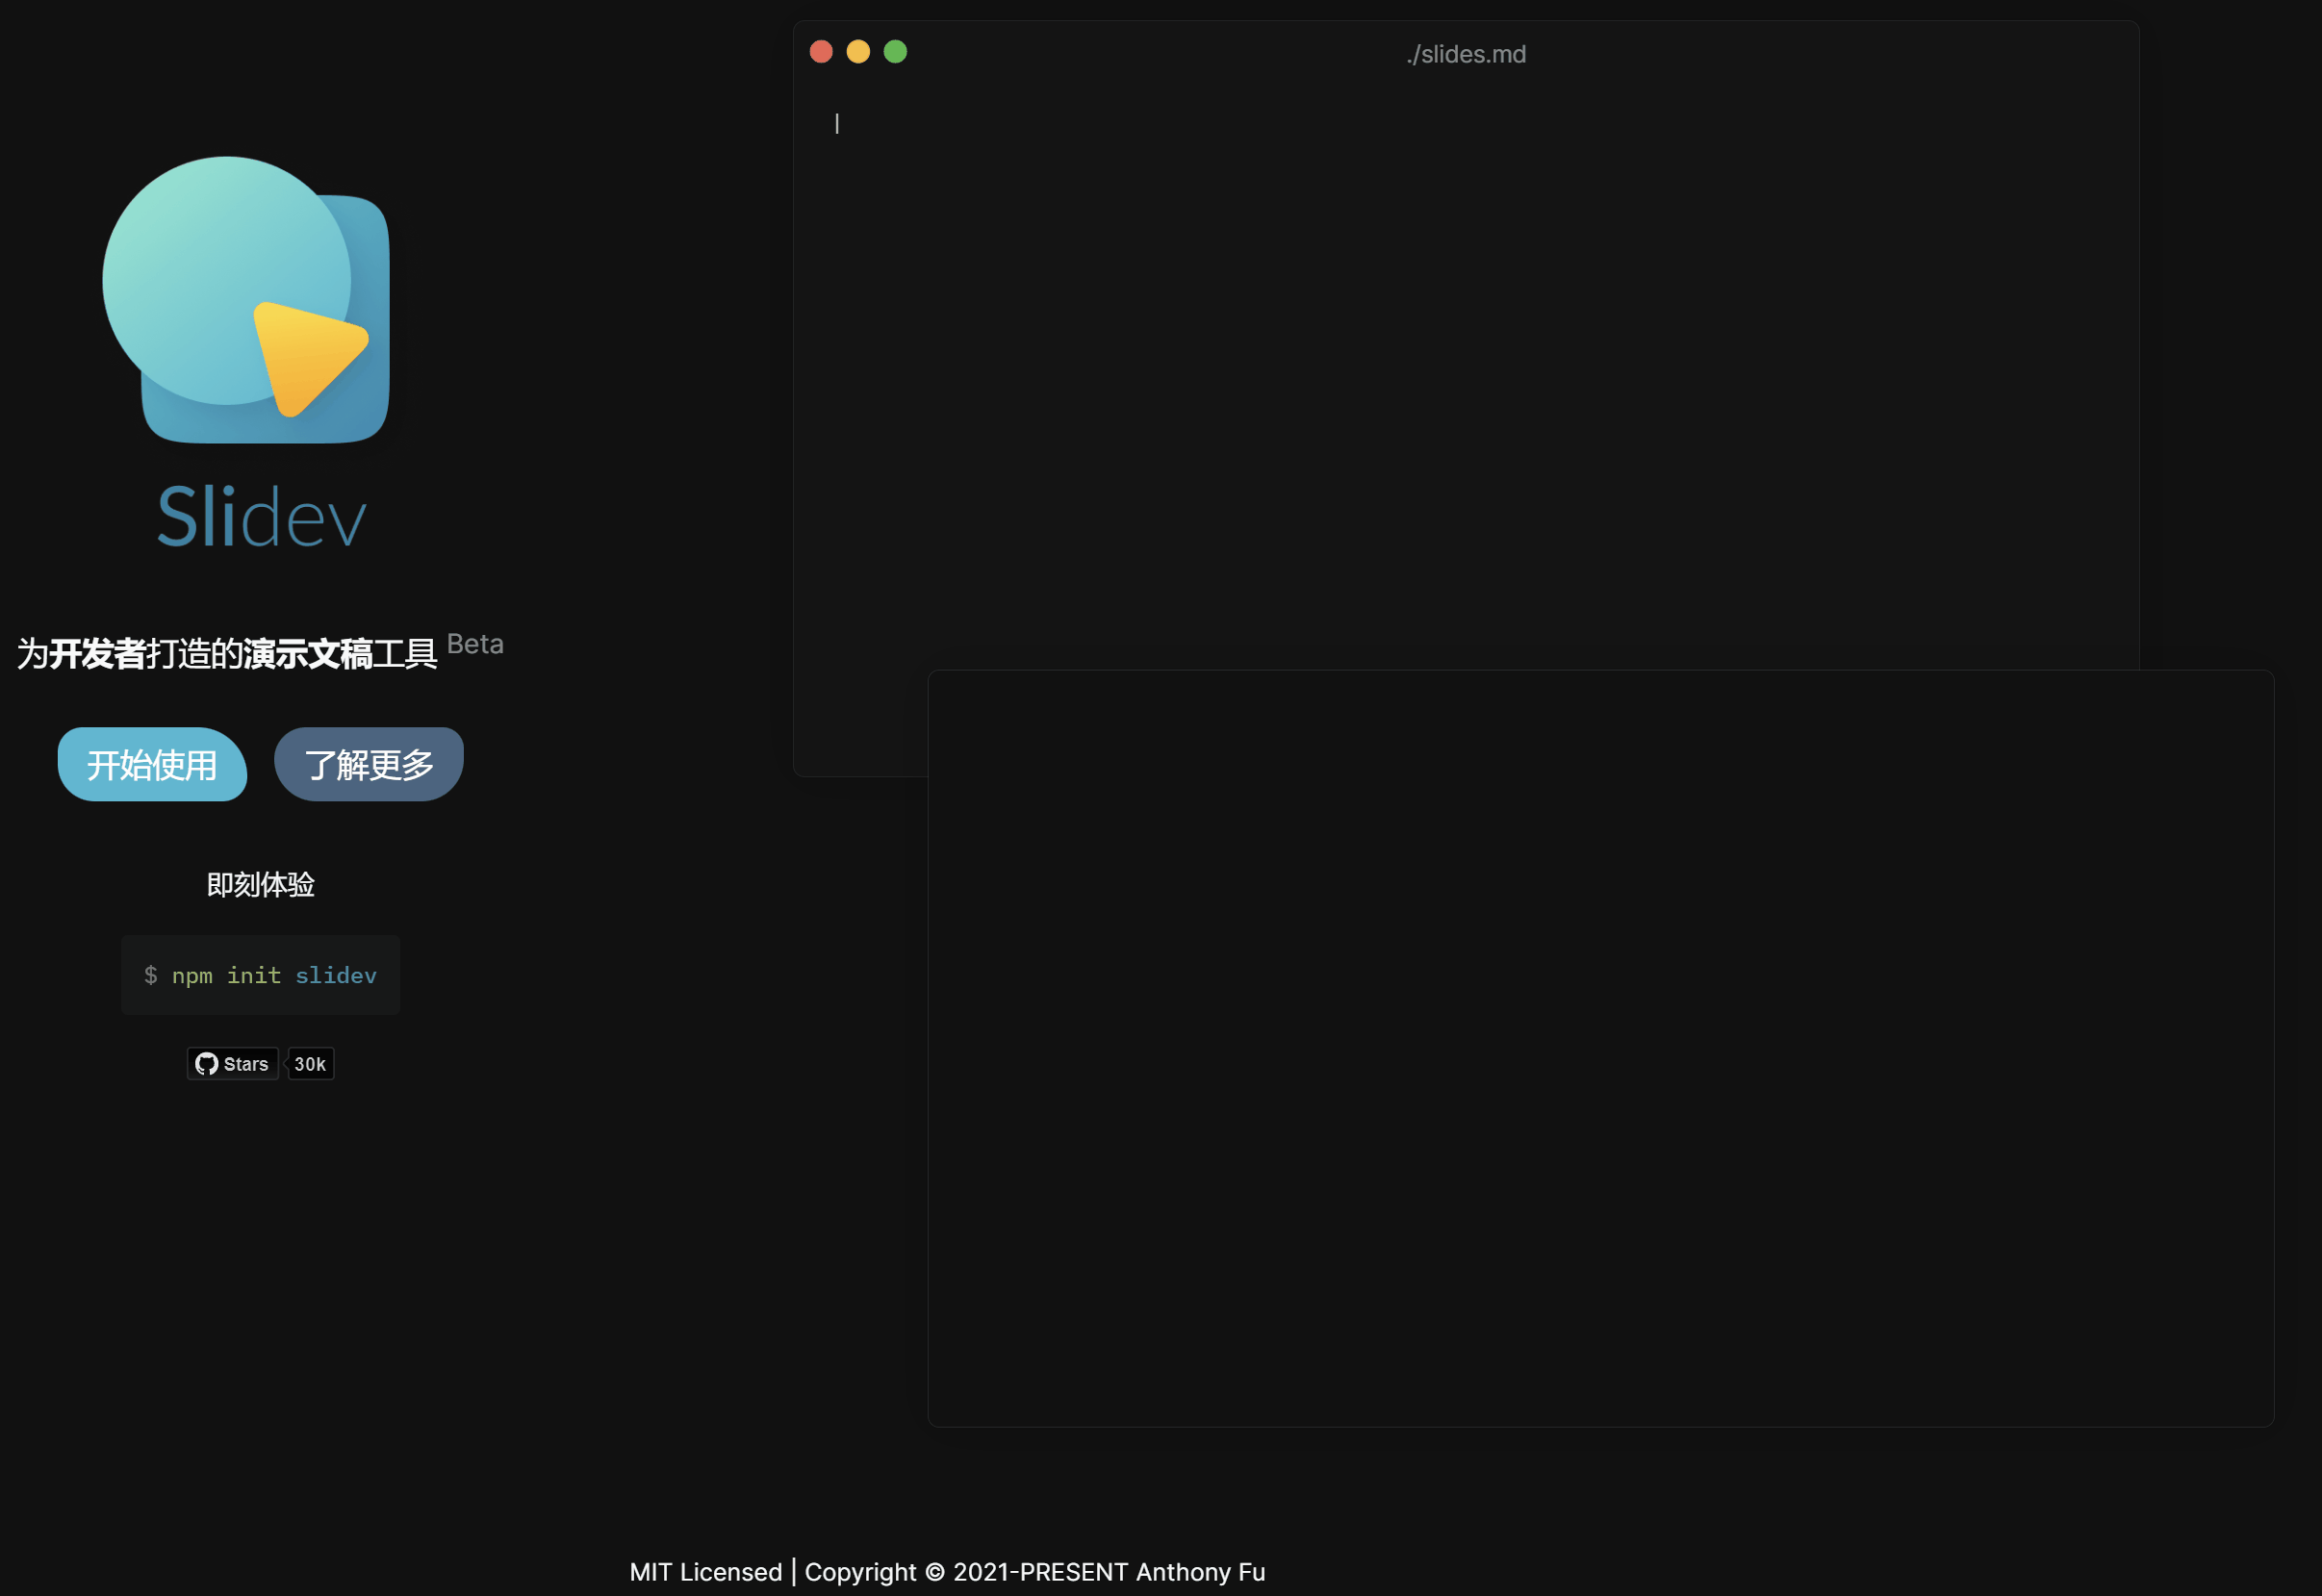Click the 30k star count badge
Screen dimensions: 2322x1596
tap(310, 1064)
